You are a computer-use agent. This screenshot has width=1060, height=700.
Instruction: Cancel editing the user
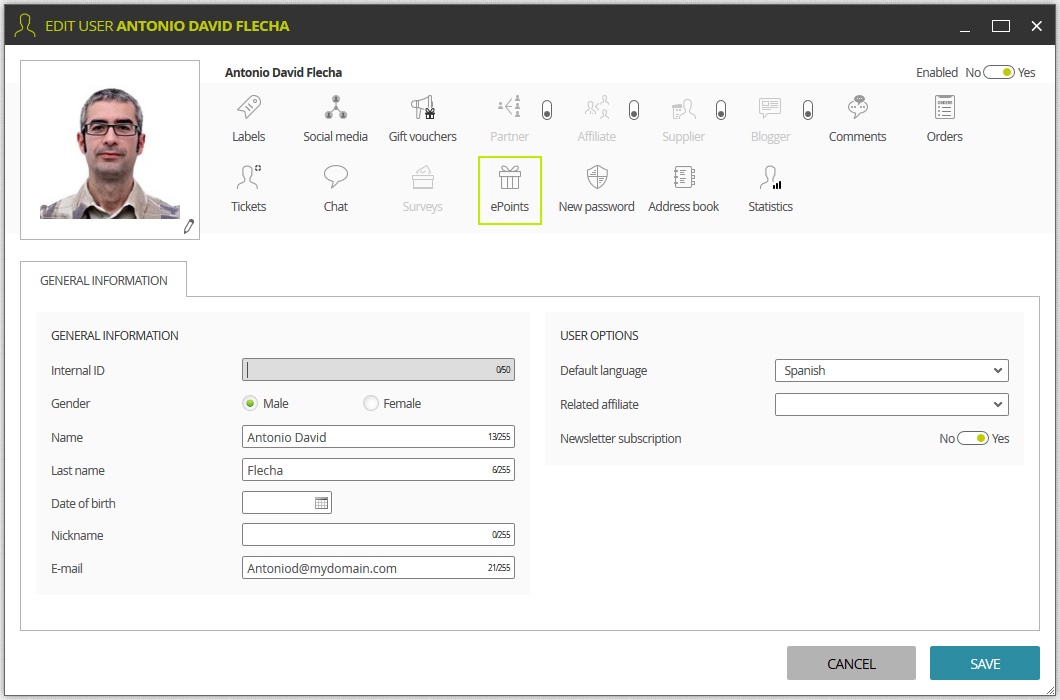pos(851,663)
